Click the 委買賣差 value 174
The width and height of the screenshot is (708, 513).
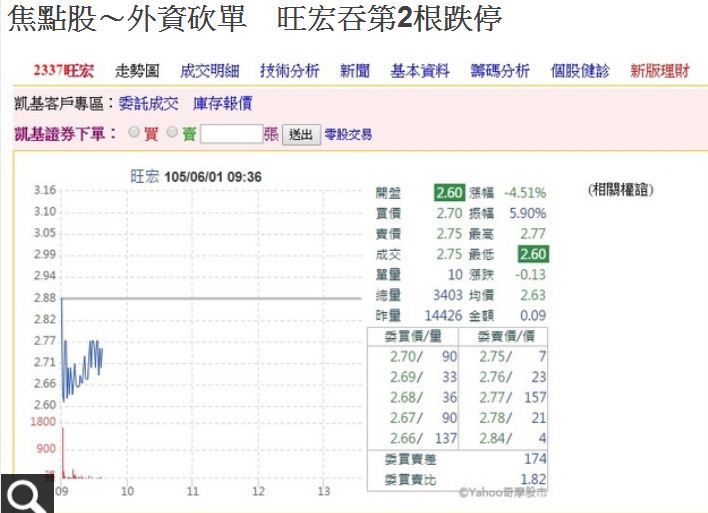tap(535, 459)
